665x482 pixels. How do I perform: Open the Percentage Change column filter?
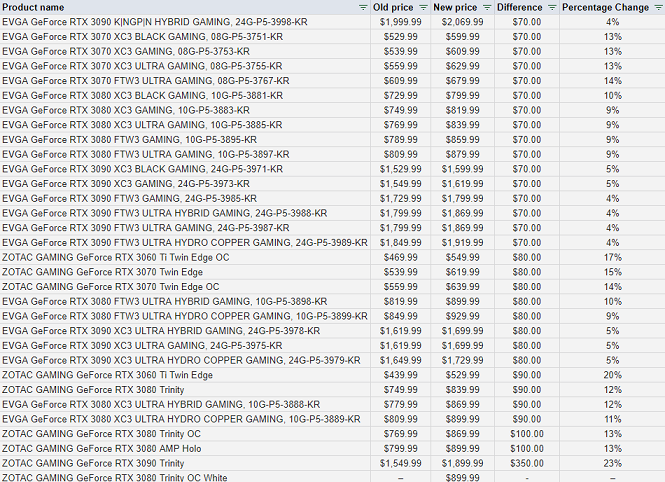[x=659, y=8]
